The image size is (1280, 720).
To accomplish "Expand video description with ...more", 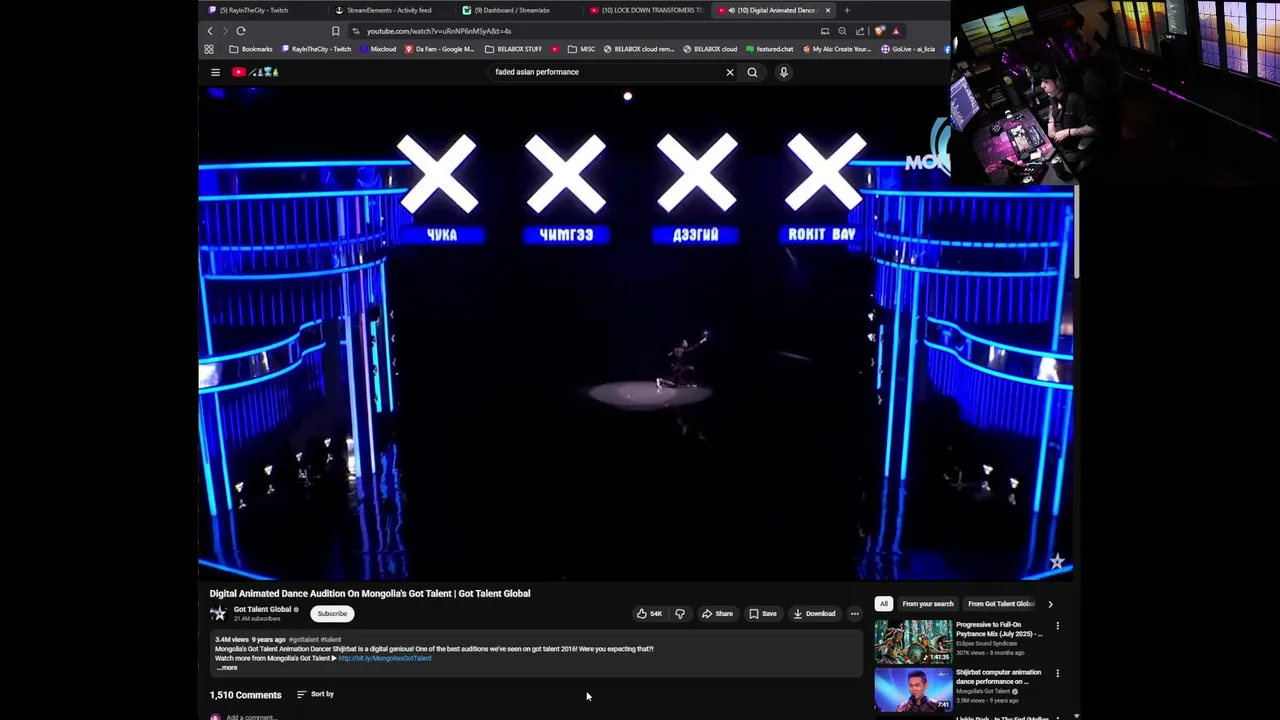I will coord(229,667).
